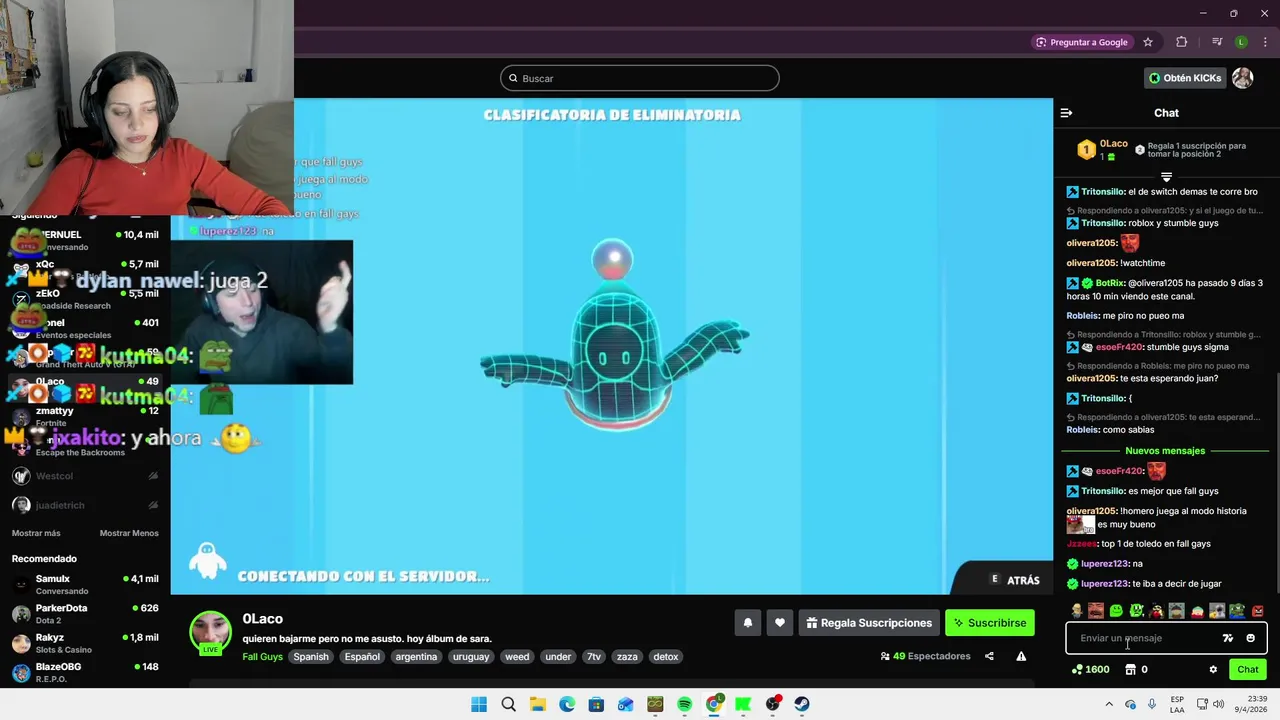
Task: Click Regala Suscripciones button
Action: tap(869, 623)
